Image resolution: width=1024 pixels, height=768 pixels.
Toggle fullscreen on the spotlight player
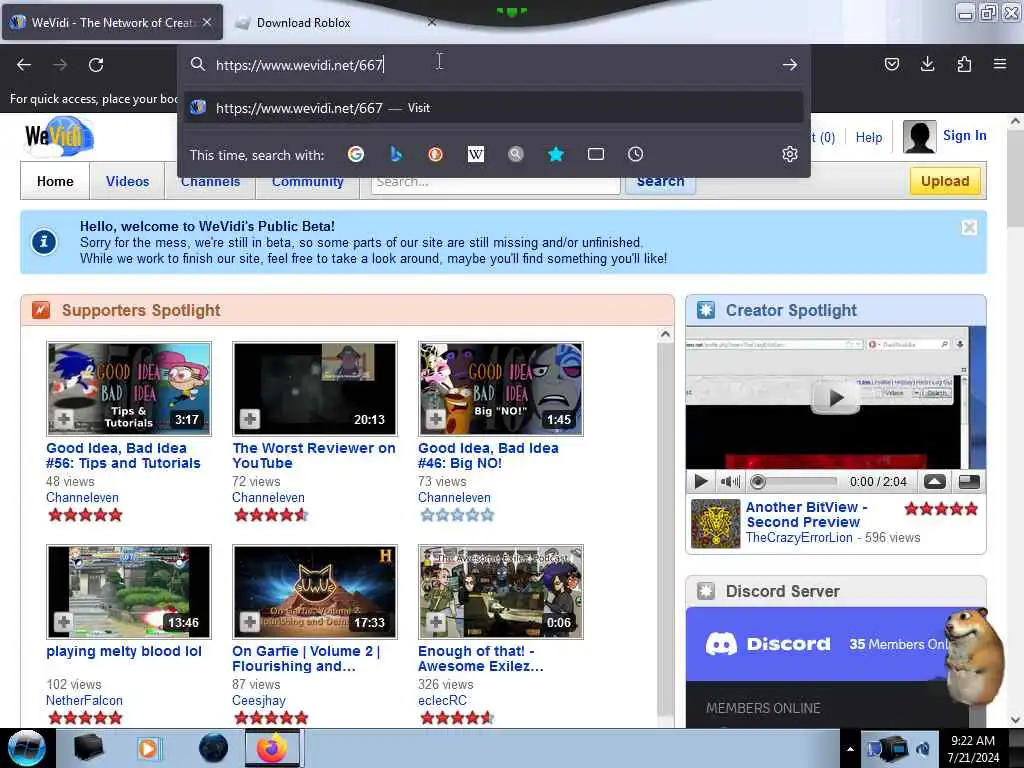pyautogui.click(x=969, y=482)
